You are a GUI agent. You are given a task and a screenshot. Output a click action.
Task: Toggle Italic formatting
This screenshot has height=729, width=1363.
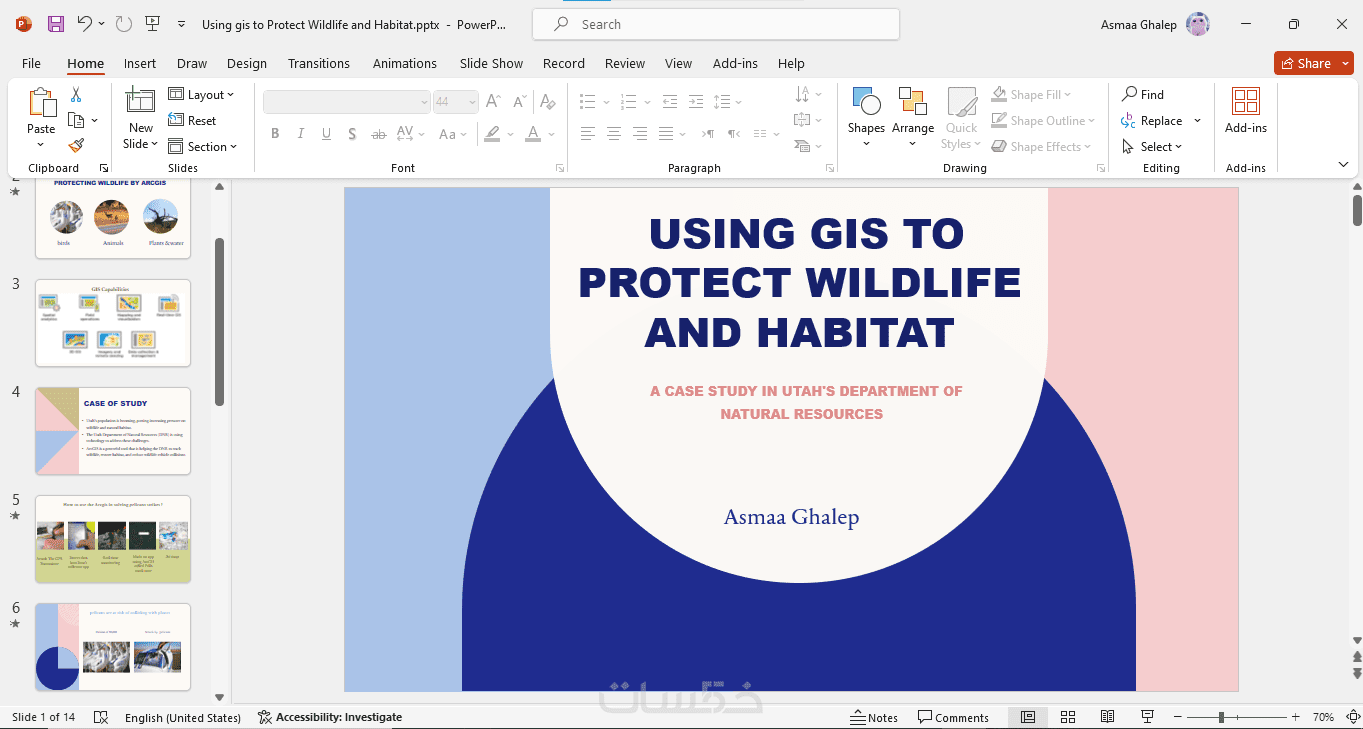tap(301, 134)
